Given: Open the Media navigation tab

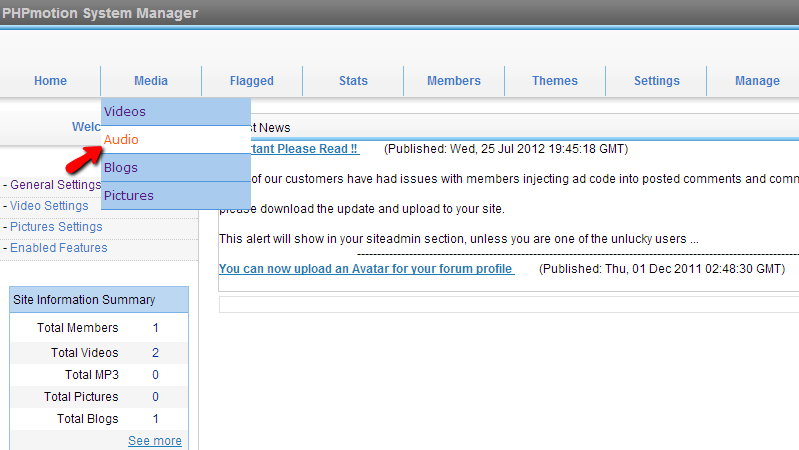Looking at the screenshot, I should [x=151, y=81].
